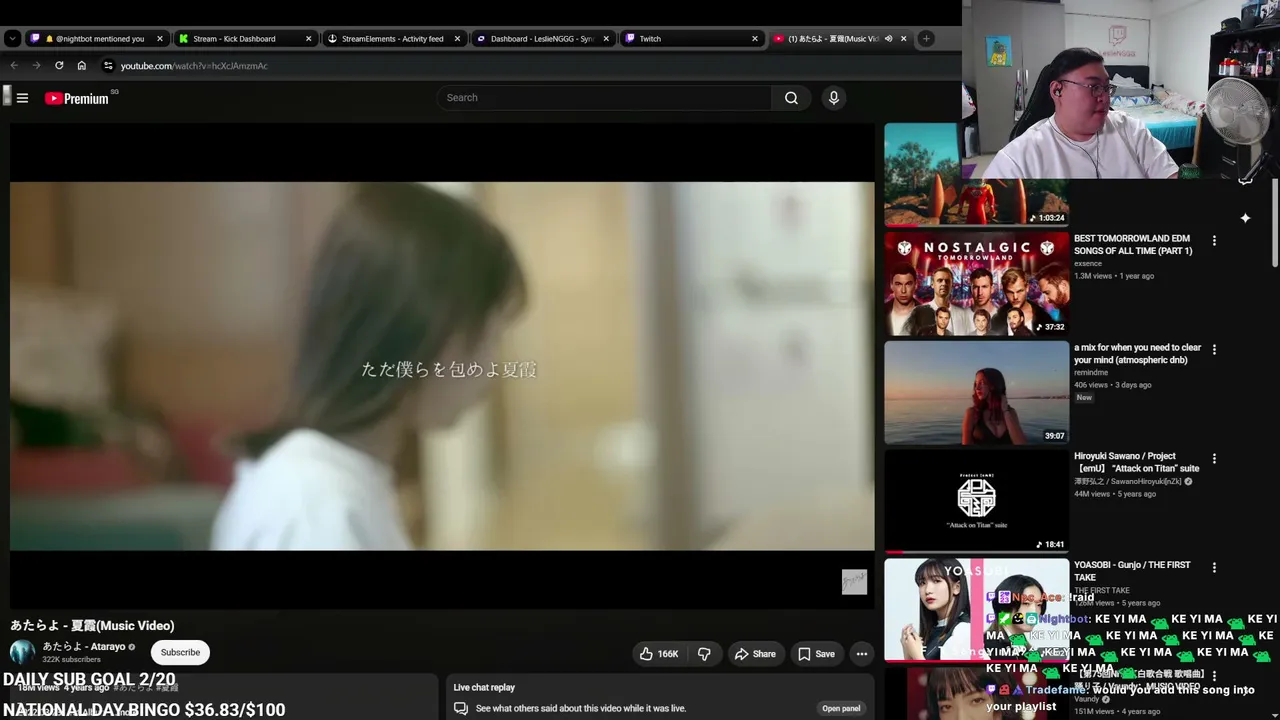Viewport: 1280px width, 720px height.
Task: Open the YOASOBI Gunjo video thumbnail
Action: pyautogui.click(x=976, y=610)
